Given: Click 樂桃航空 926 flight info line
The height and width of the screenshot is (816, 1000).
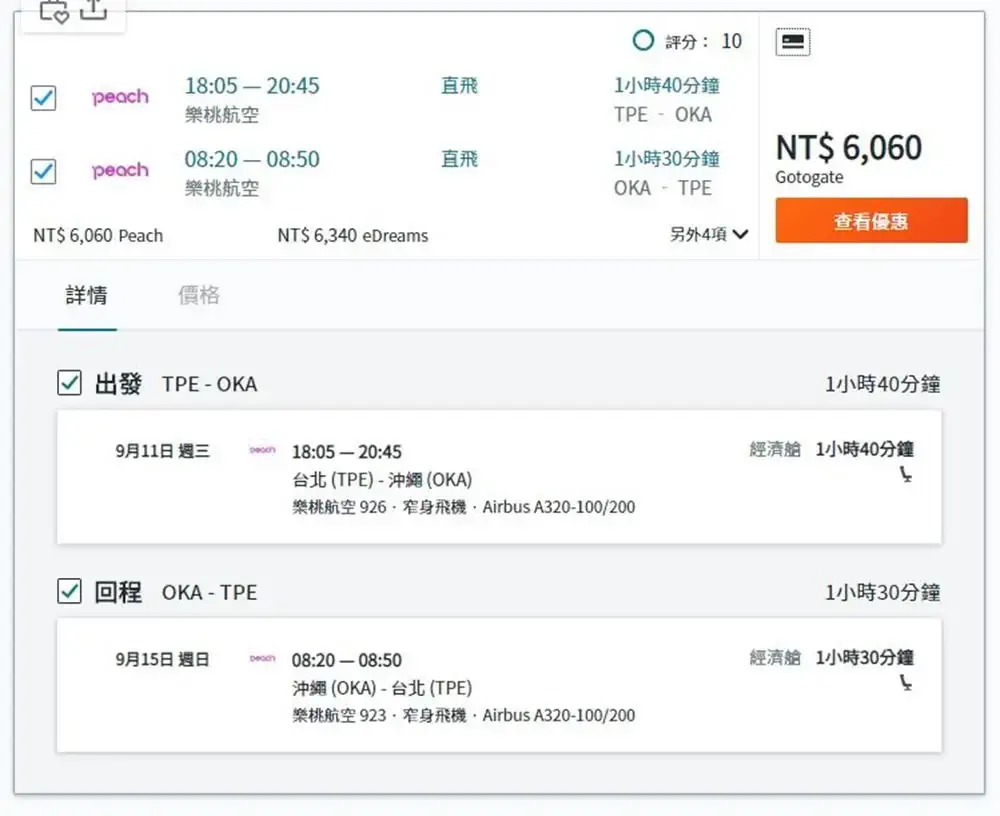Looking at the screenshot, I should (x=464, y=507).
